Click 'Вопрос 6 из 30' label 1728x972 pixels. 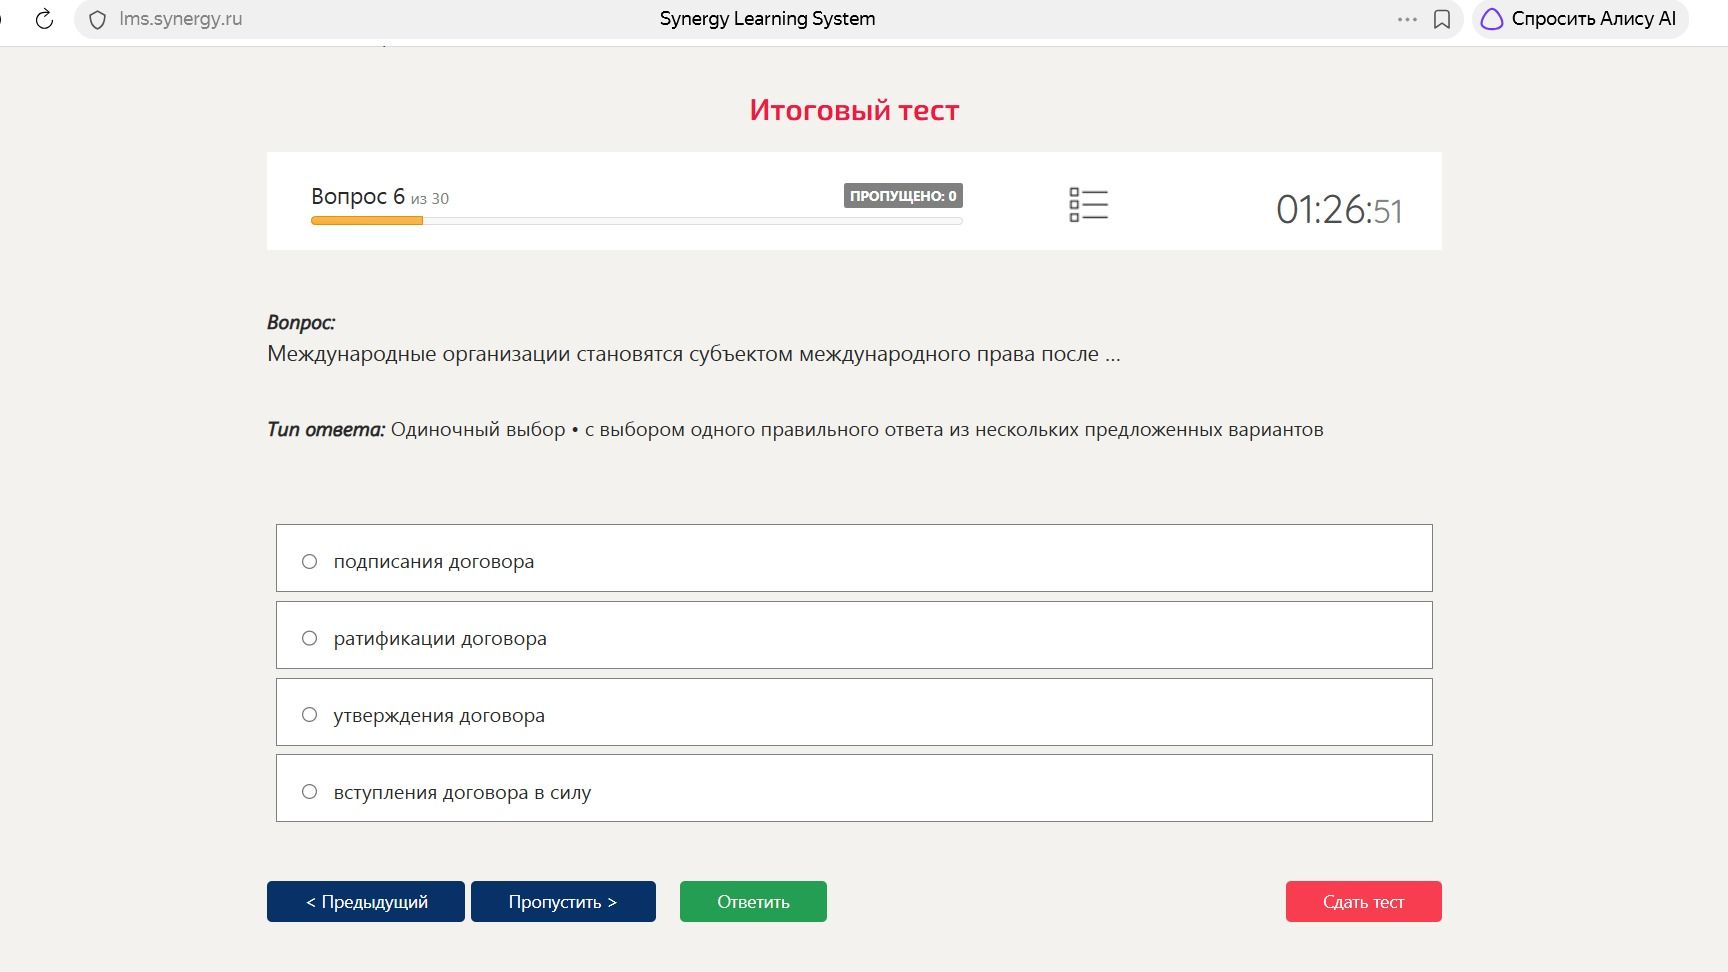click(x=380, y=197)
